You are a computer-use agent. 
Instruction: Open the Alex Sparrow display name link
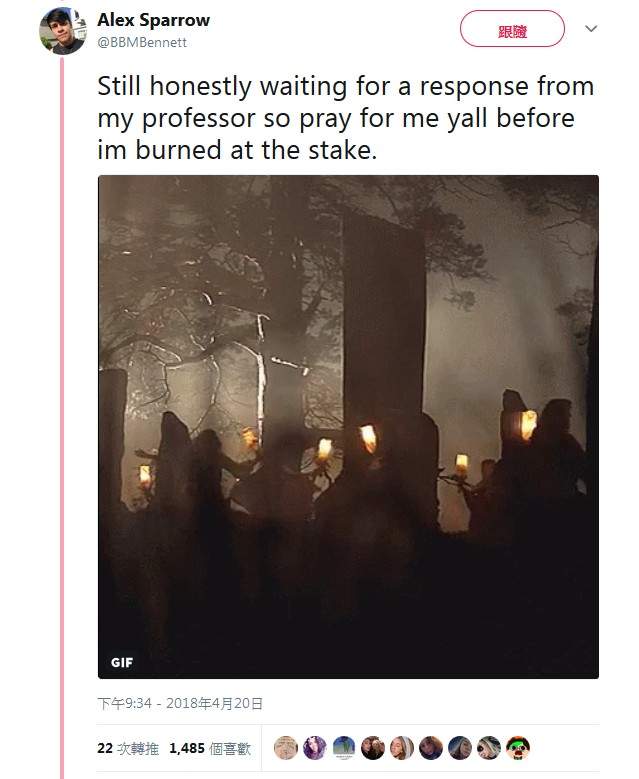tap(154, 20)
